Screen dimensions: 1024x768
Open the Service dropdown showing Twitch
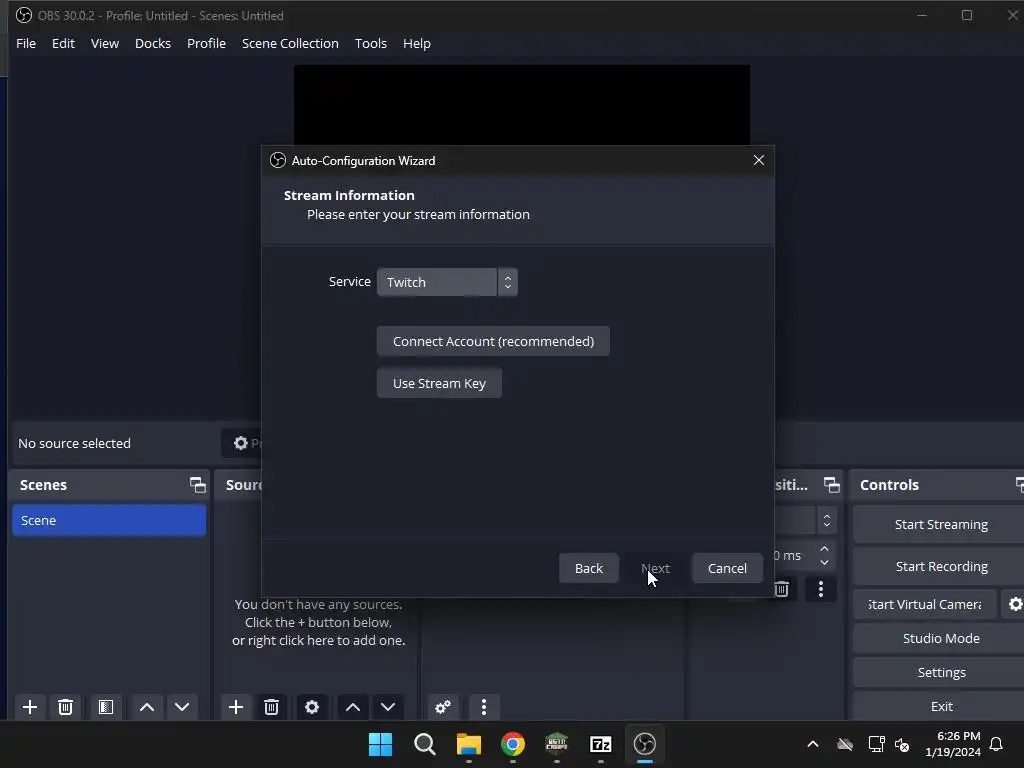coord(447,282)
